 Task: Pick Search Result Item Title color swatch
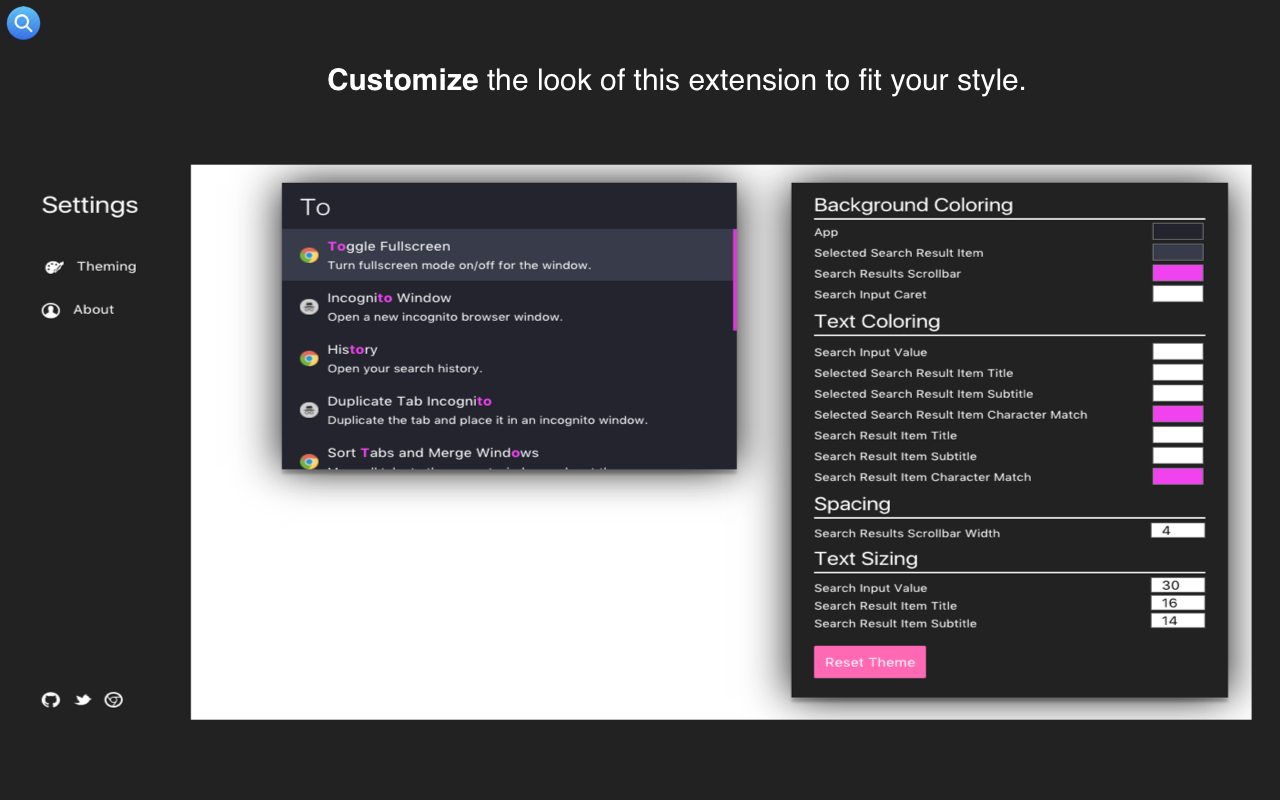point(1178,435)
